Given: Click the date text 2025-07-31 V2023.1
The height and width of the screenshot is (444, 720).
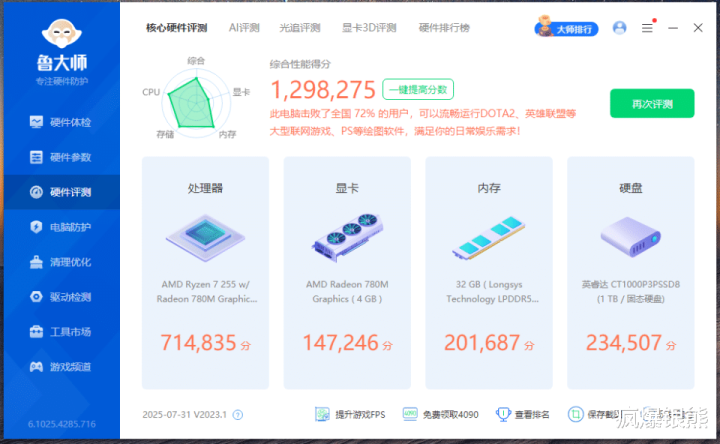Looking at the screenshot, I should point(185,415).
